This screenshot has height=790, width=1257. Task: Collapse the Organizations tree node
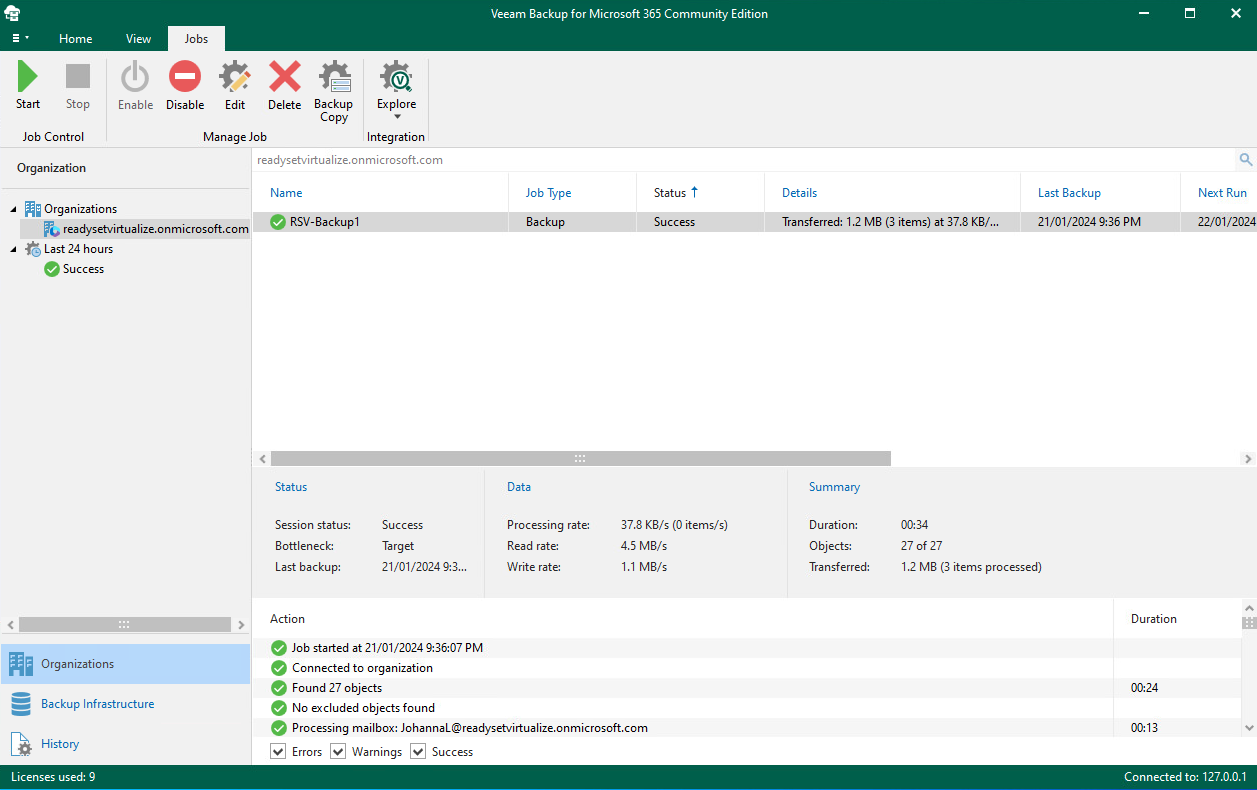[14, 209]
